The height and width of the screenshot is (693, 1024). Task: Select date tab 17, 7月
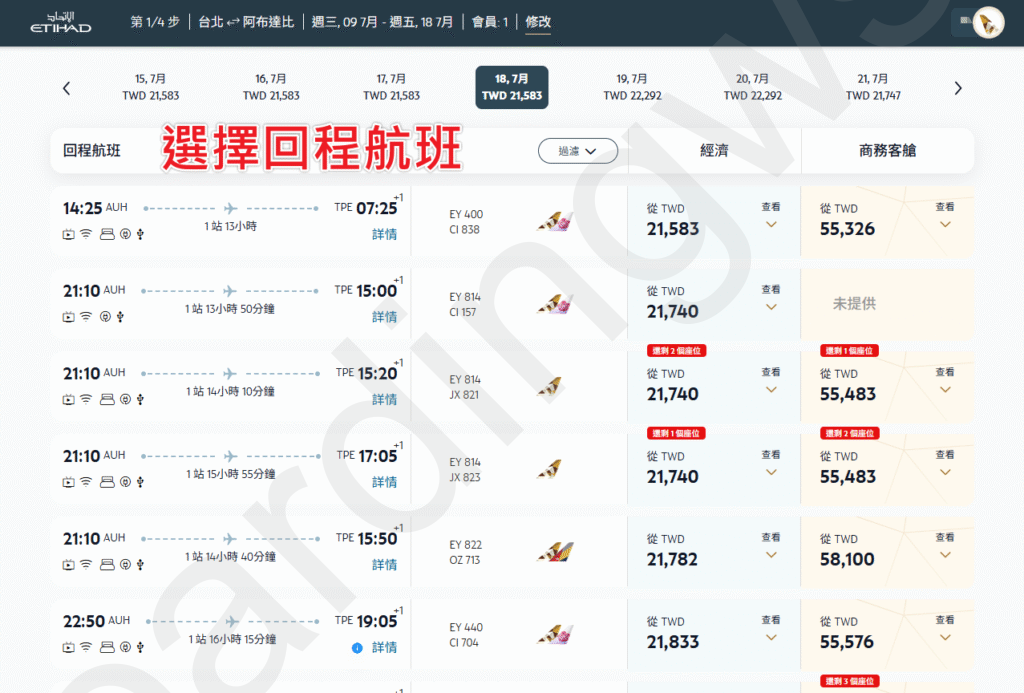tap(391, 87)
